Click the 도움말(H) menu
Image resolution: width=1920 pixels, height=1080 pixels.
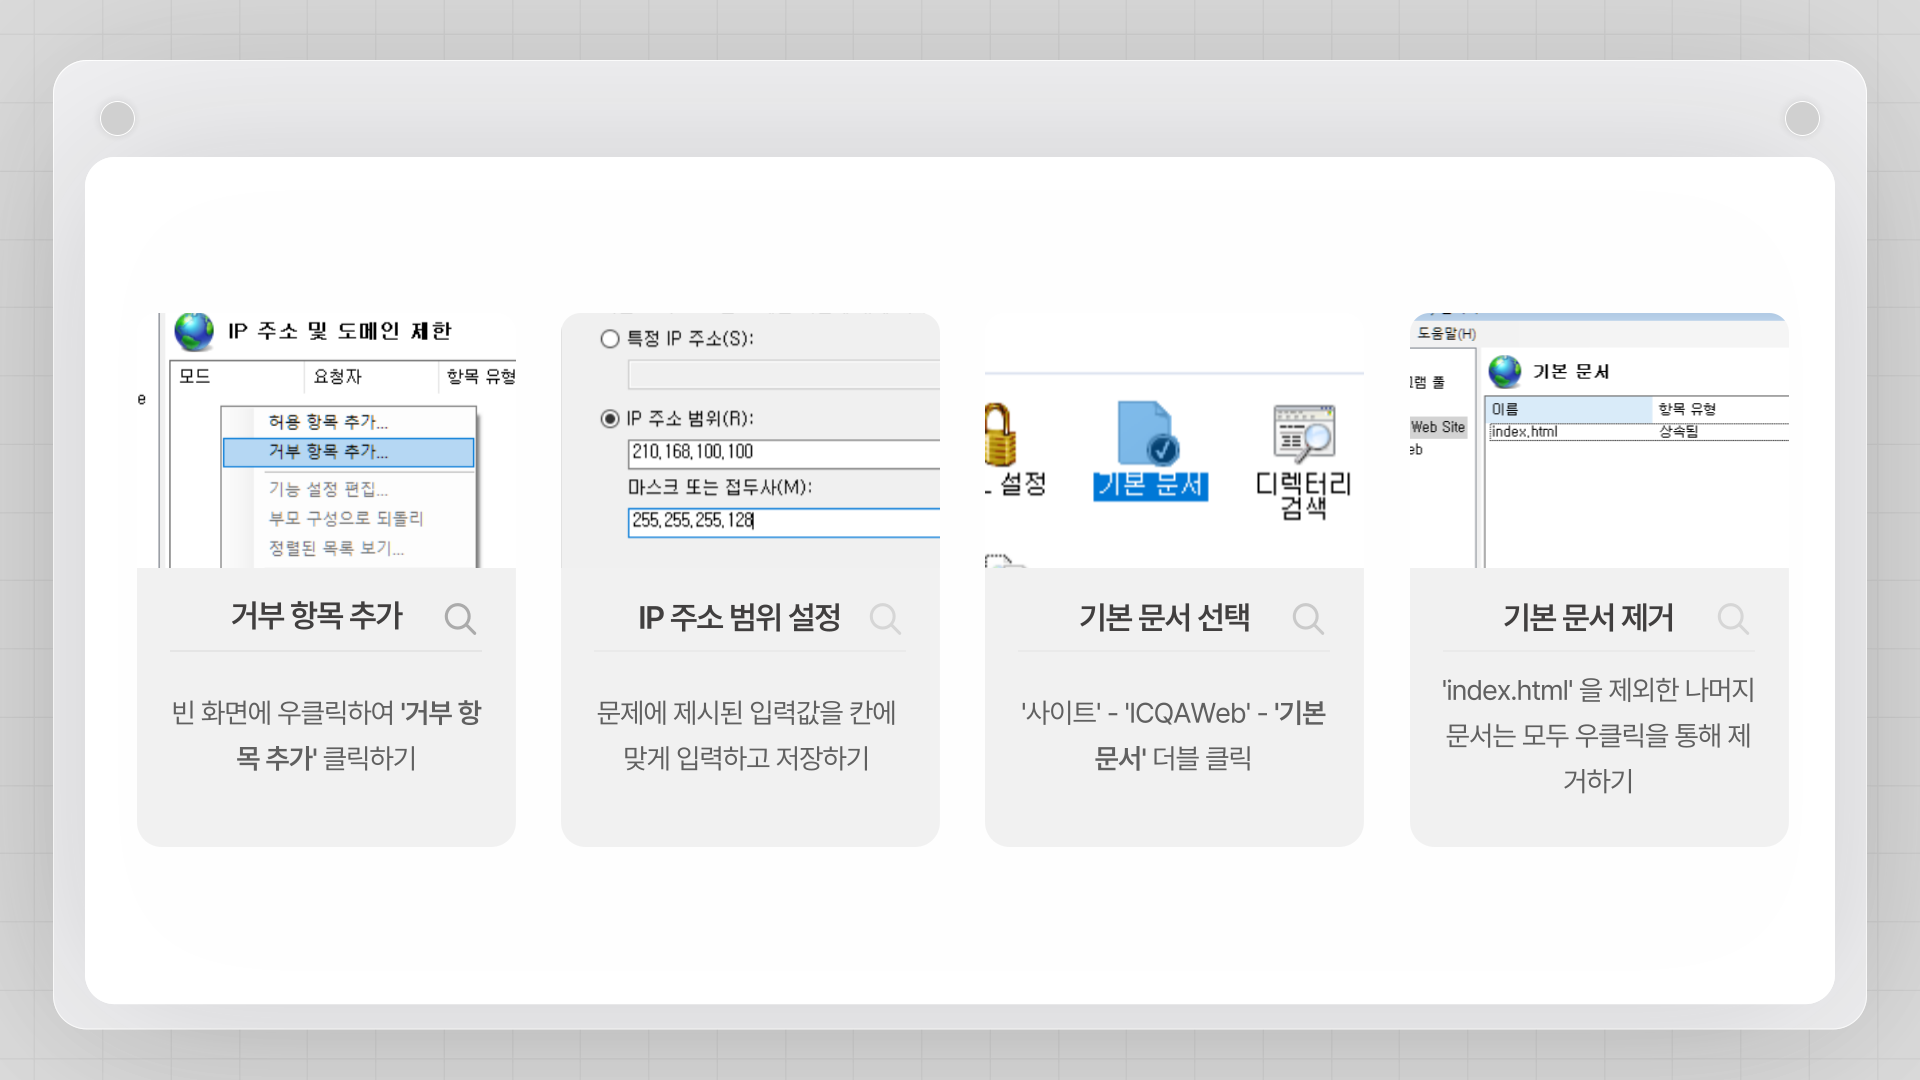tap(1446, 334)
